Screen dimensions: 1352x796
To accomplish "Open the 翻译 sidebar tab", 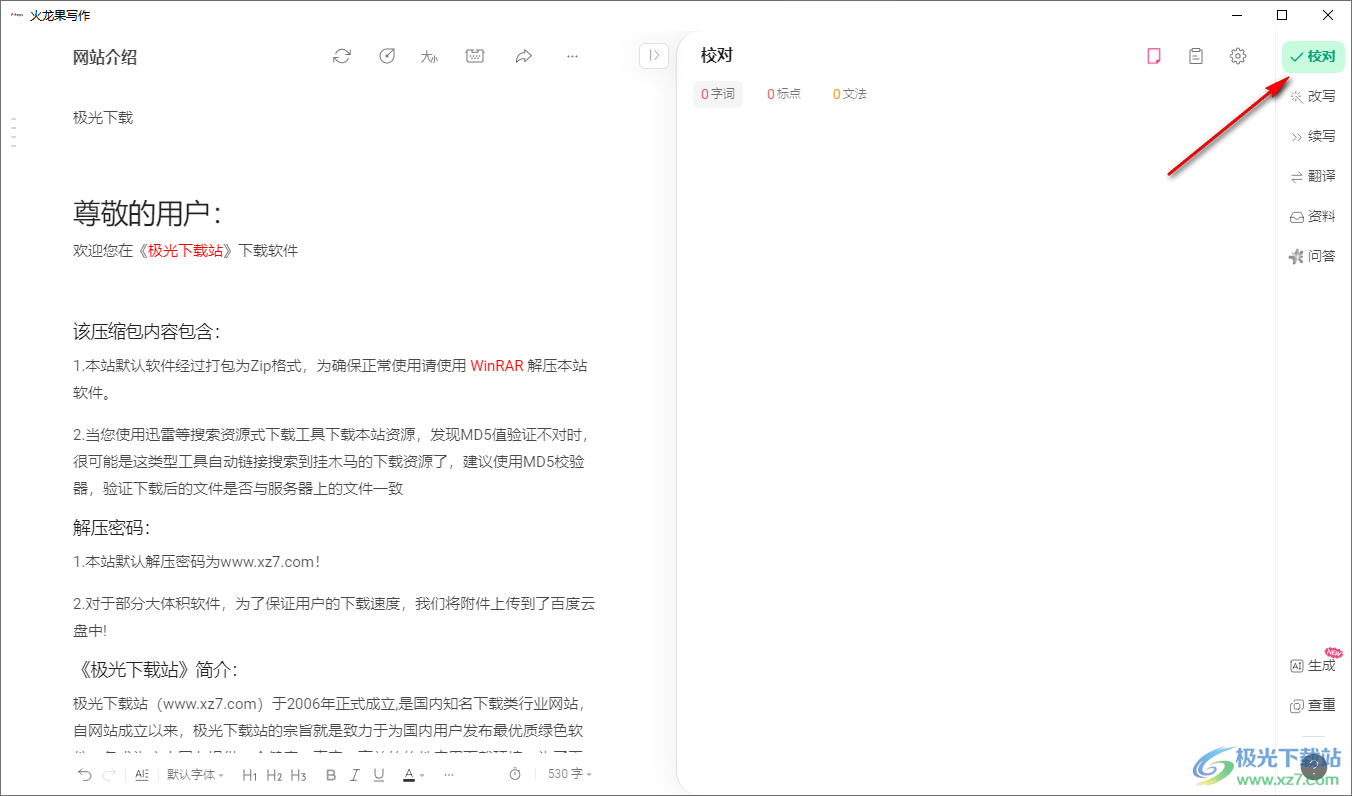I will click(x=1313, y=176).
